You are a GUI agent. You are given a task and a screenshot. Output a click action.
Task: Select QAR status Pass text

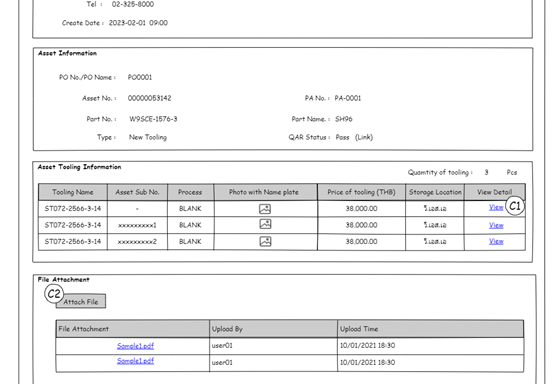(x=343, y=137)
